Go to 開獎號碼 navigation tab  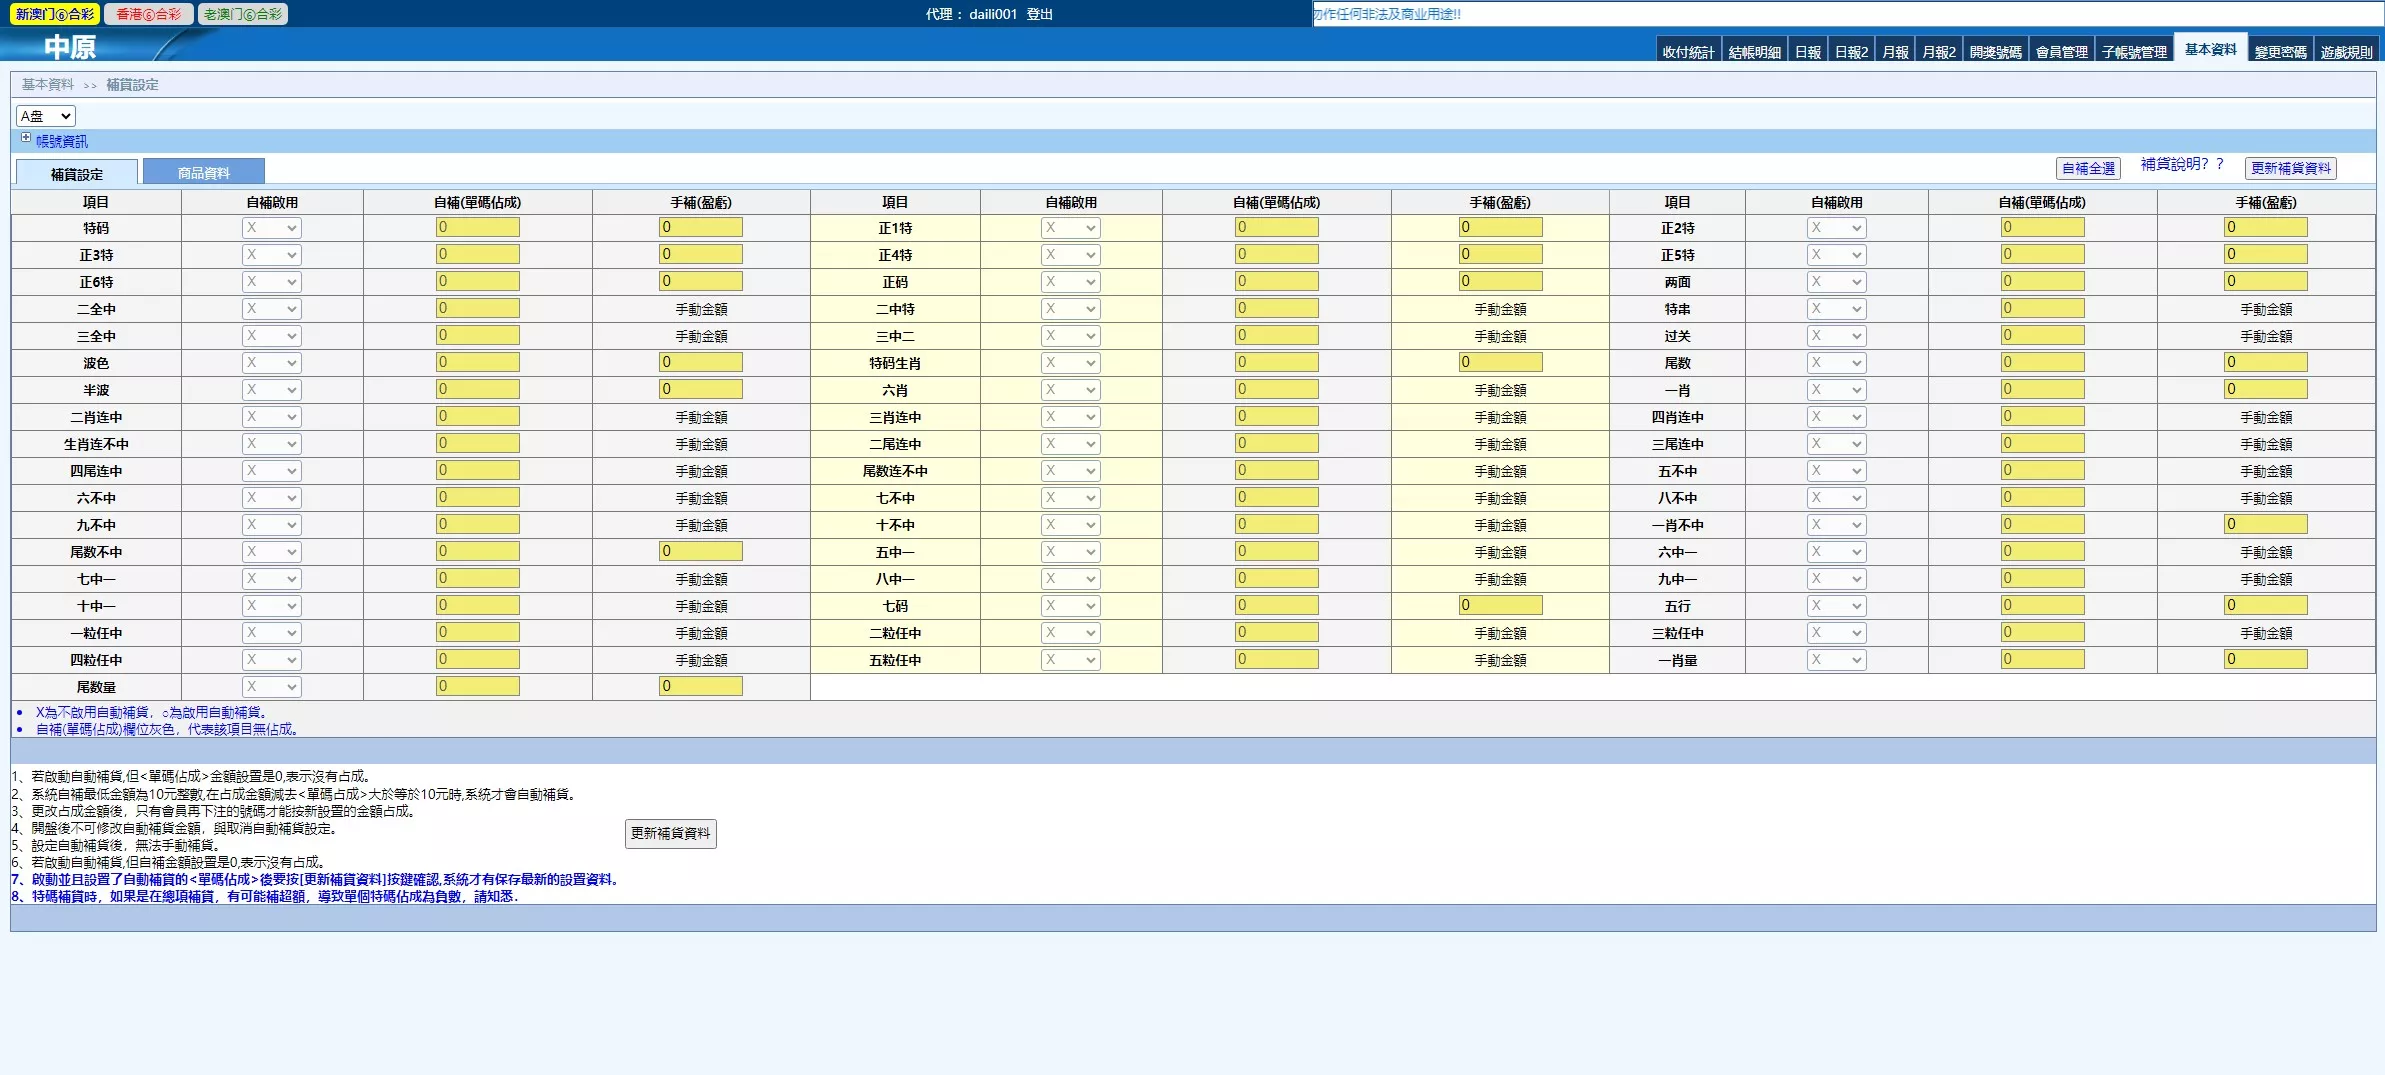[x=1995, y=52]
